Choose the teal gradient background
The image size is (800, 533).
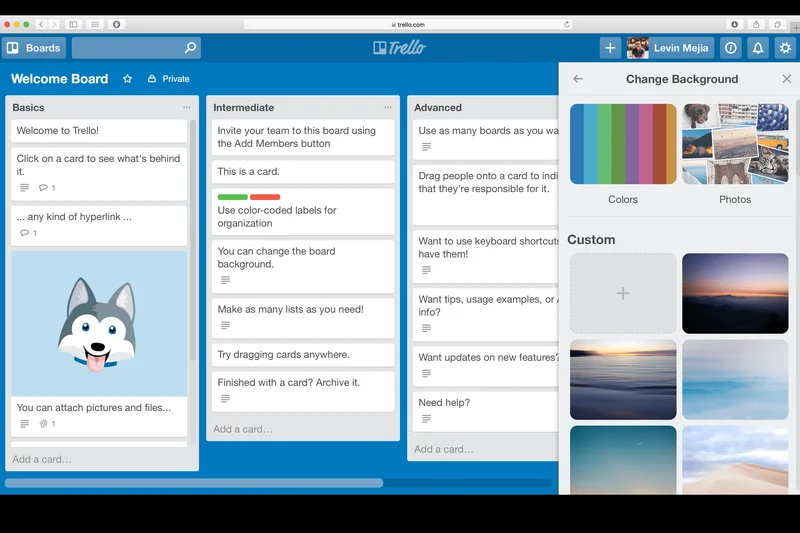tap(623, 460)
